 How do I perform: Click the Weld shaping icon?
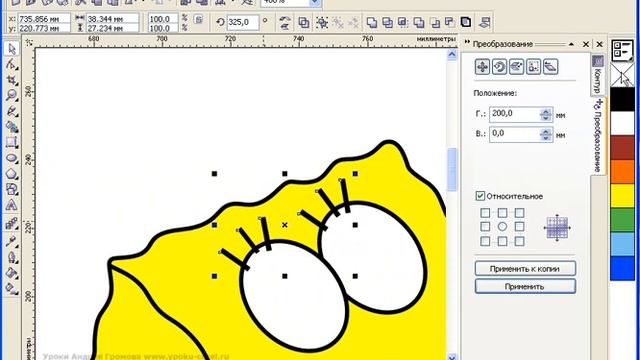(x=371, y=22)
